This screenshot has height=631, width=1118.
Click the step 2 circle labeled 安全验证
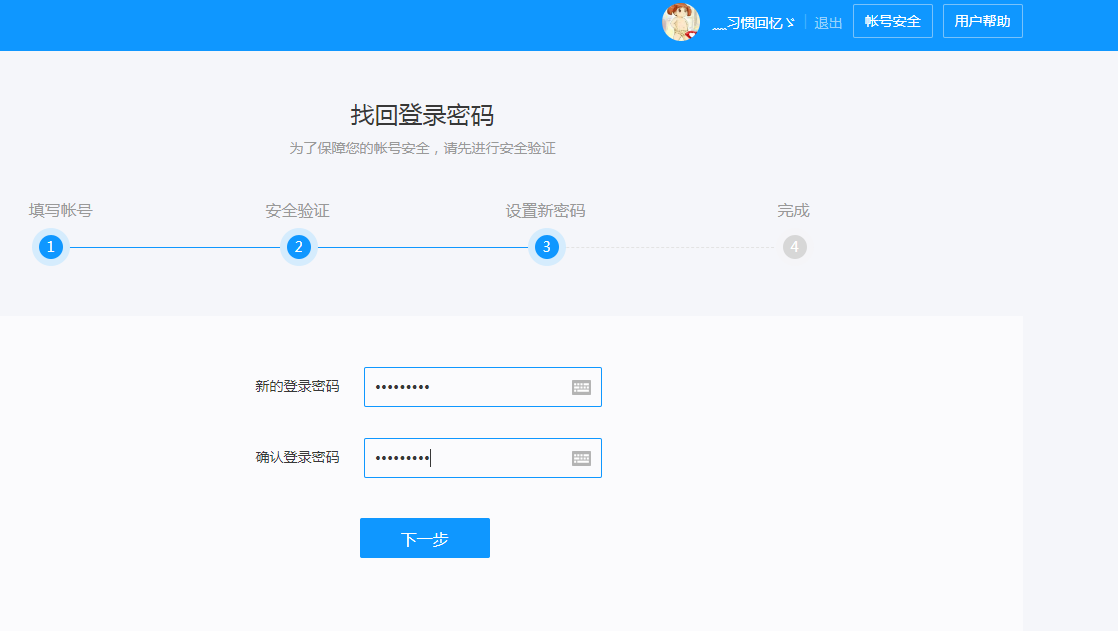pos(299,247)
